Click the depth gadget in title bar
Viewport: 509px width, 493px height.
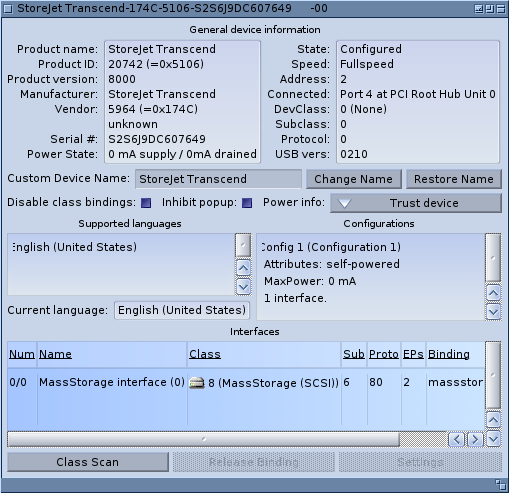click(x=501, y=9)
